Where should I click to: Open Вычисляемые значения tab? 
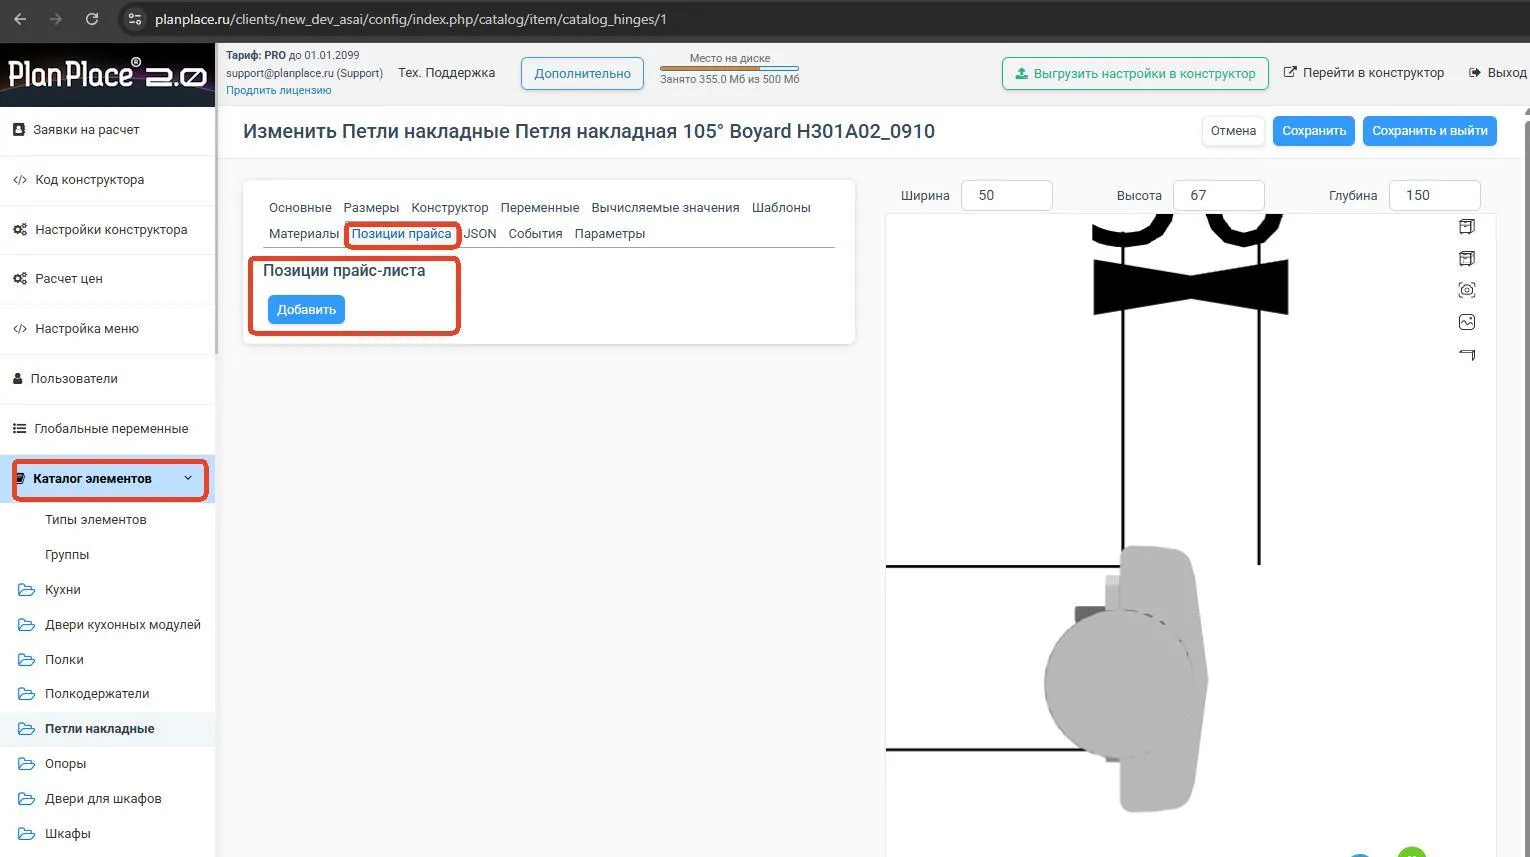tap(665, 208)
